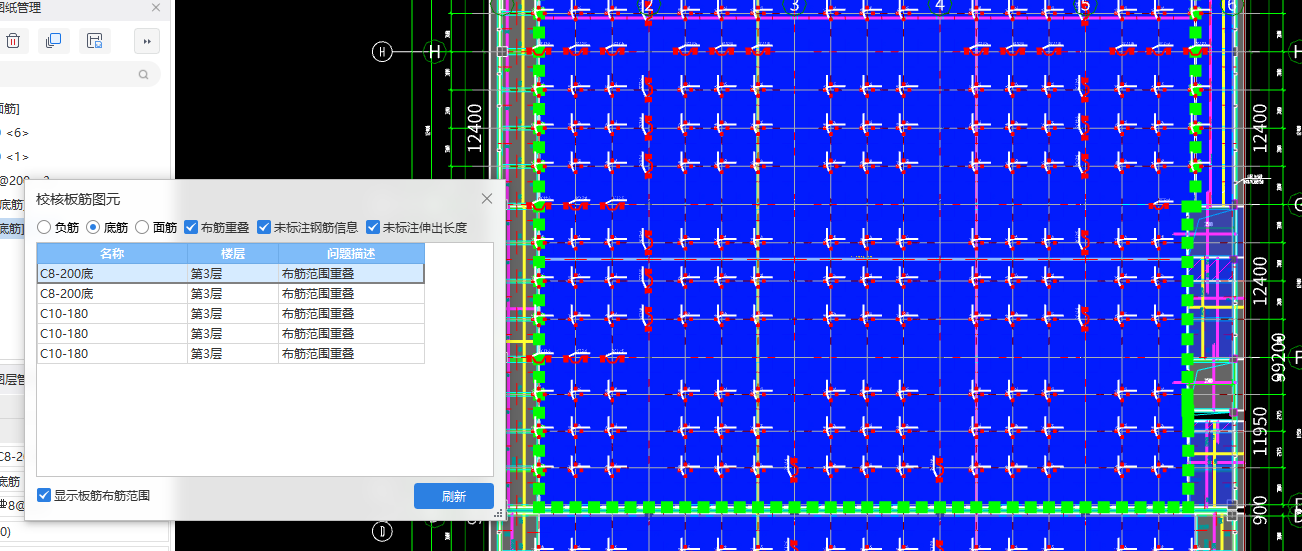Screen dimensions: 1302x551
Task: Select the 面筋 radio button
Action: [142, 228]
